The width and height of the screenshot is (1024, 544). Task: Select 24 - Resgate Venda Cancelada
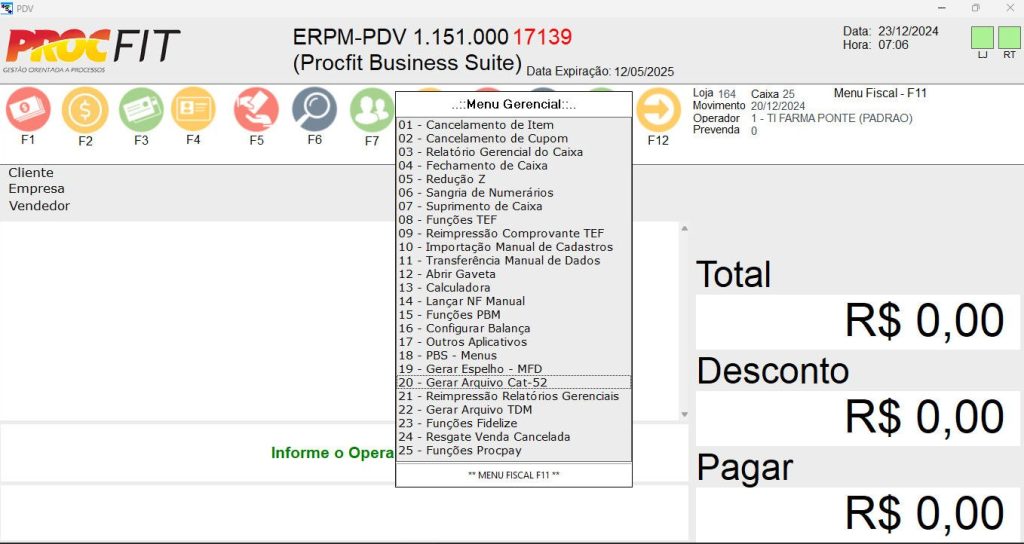(x=514, y=437)
